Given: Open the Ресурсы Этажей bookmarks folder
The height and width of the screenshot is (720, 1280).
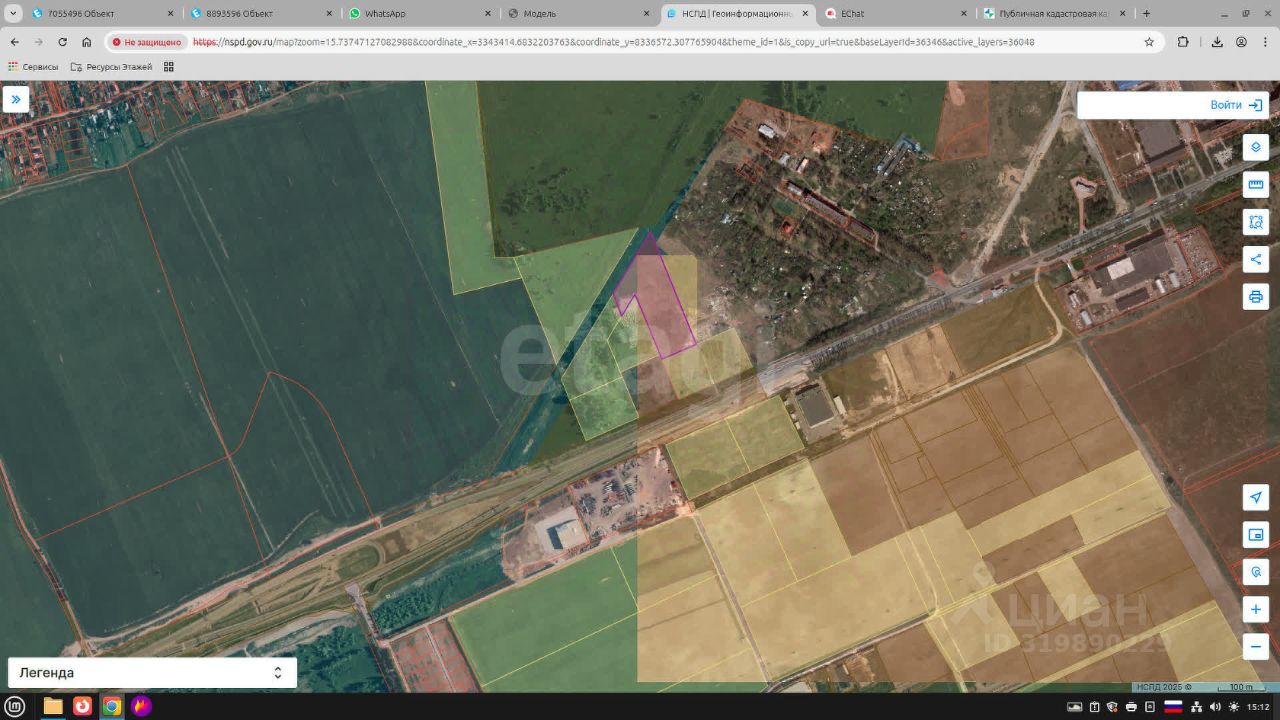Looking at the screenshot, I should (111, 67).
